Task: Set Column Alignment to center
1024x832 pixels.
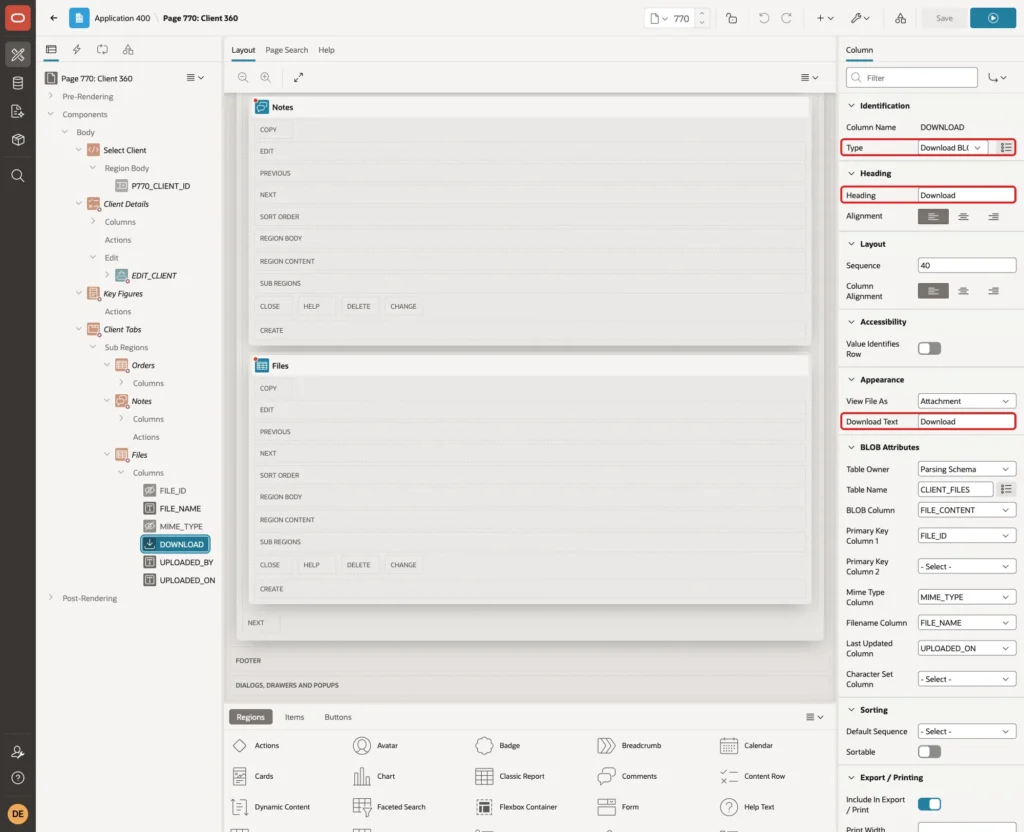Action: click(963, 291)
